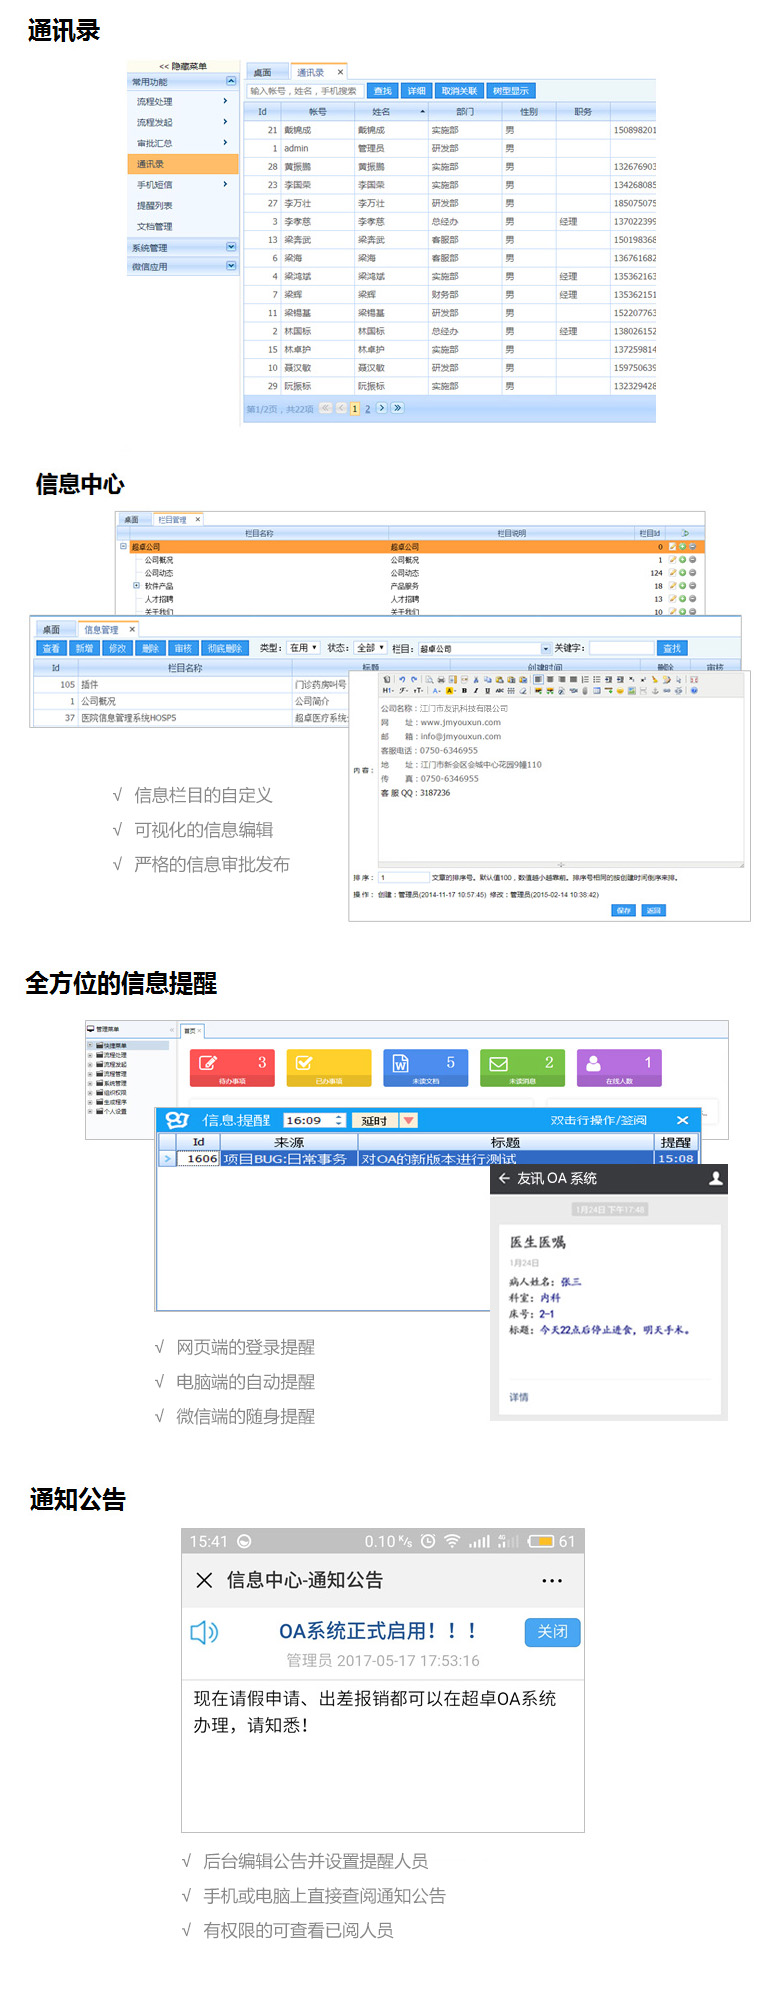Click the address book search input field
Image resolution: width=780 pixels, height=2000 pixels.
pyautogui.click(x=304, y=91)
